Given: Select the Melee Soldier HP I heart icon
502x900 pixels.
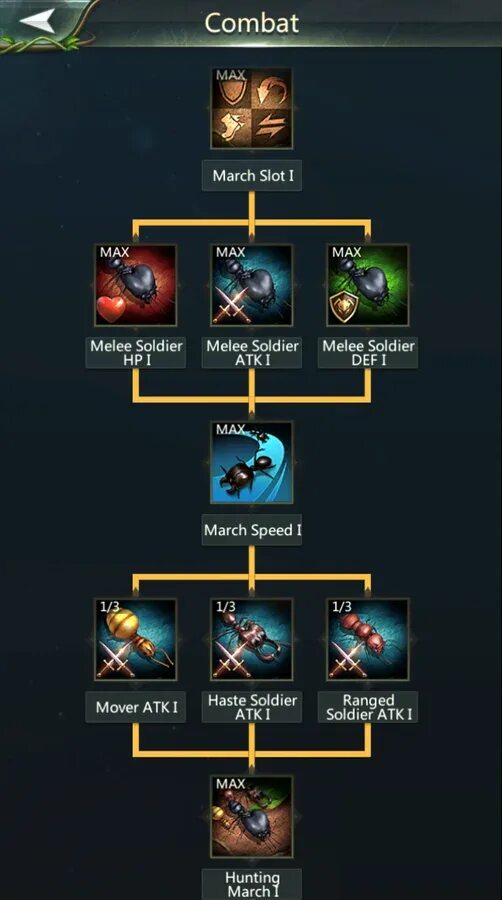Looking at the screenshot, I should 135,285.
